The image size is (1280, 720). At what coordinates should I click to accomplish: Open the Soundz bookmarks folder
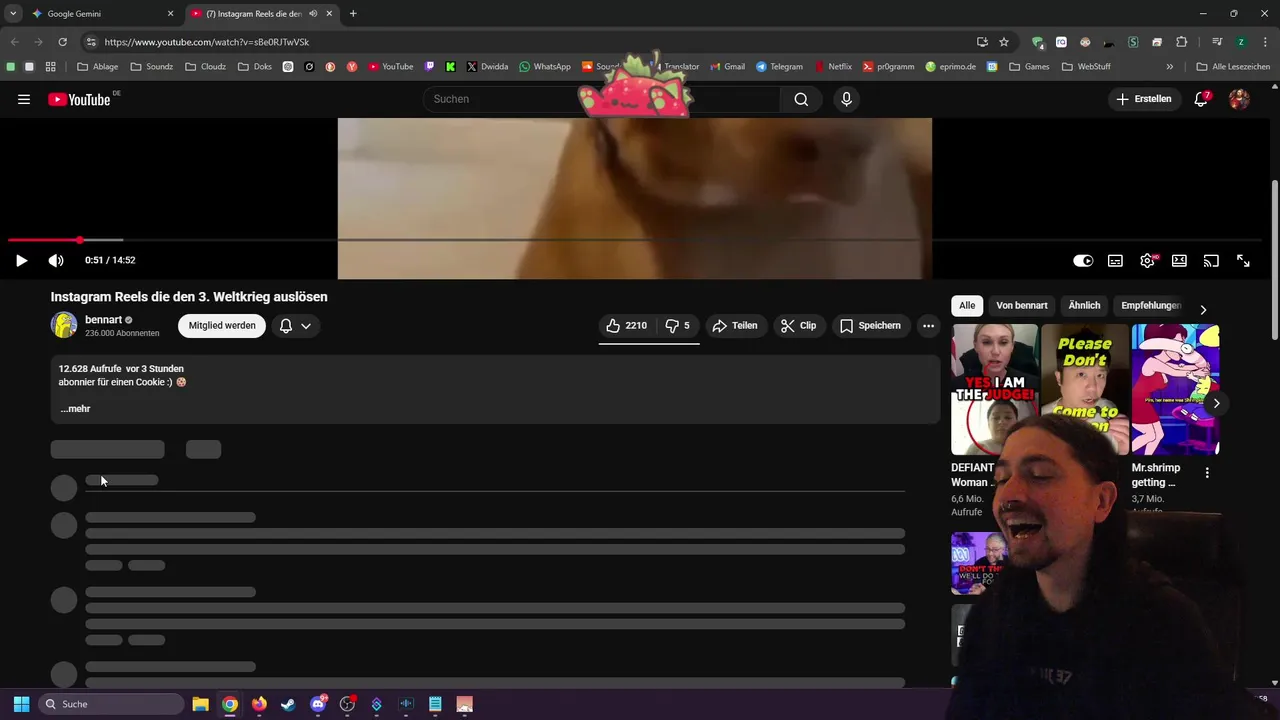click(x=152, y=67)
